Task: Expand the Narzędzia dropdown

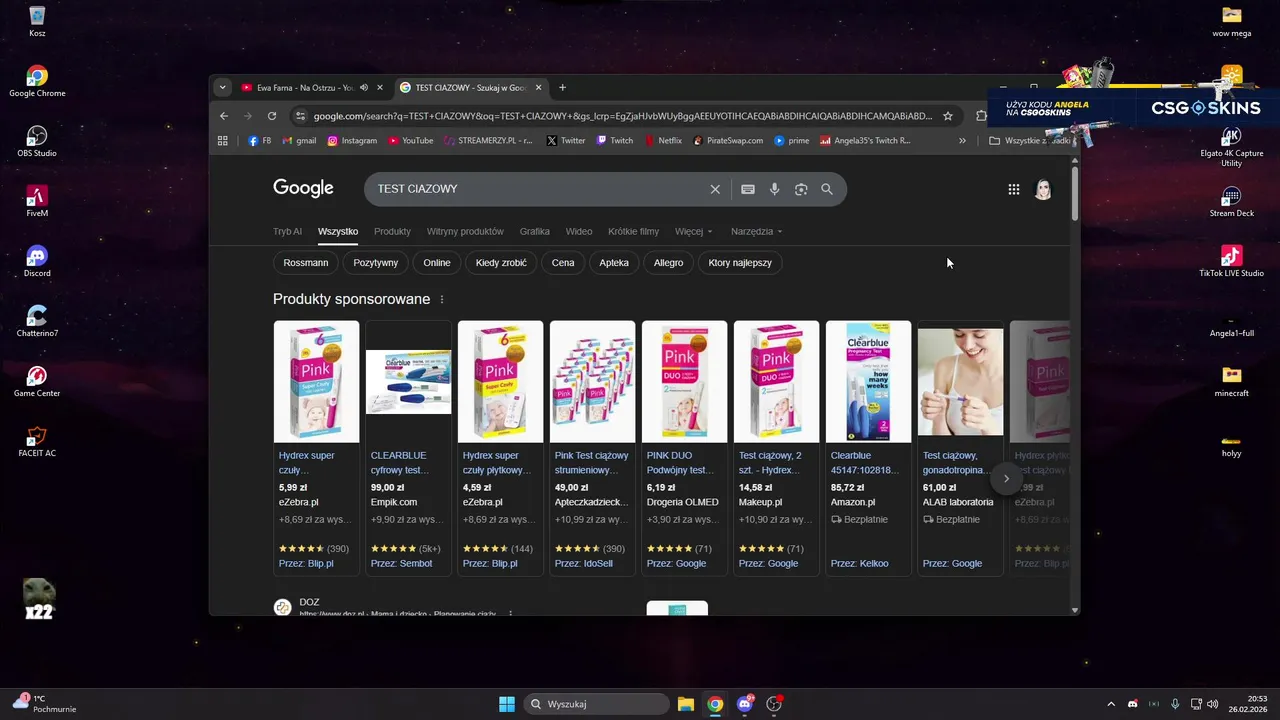Action: (x=757, y=231)
